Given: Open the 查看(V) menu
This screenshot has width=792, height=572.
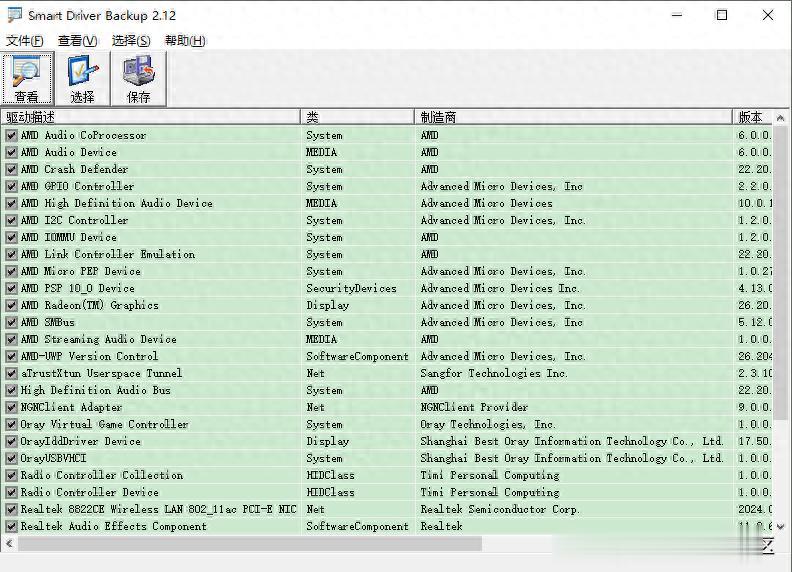Looking at the screenshot, I should click(77, 40).
